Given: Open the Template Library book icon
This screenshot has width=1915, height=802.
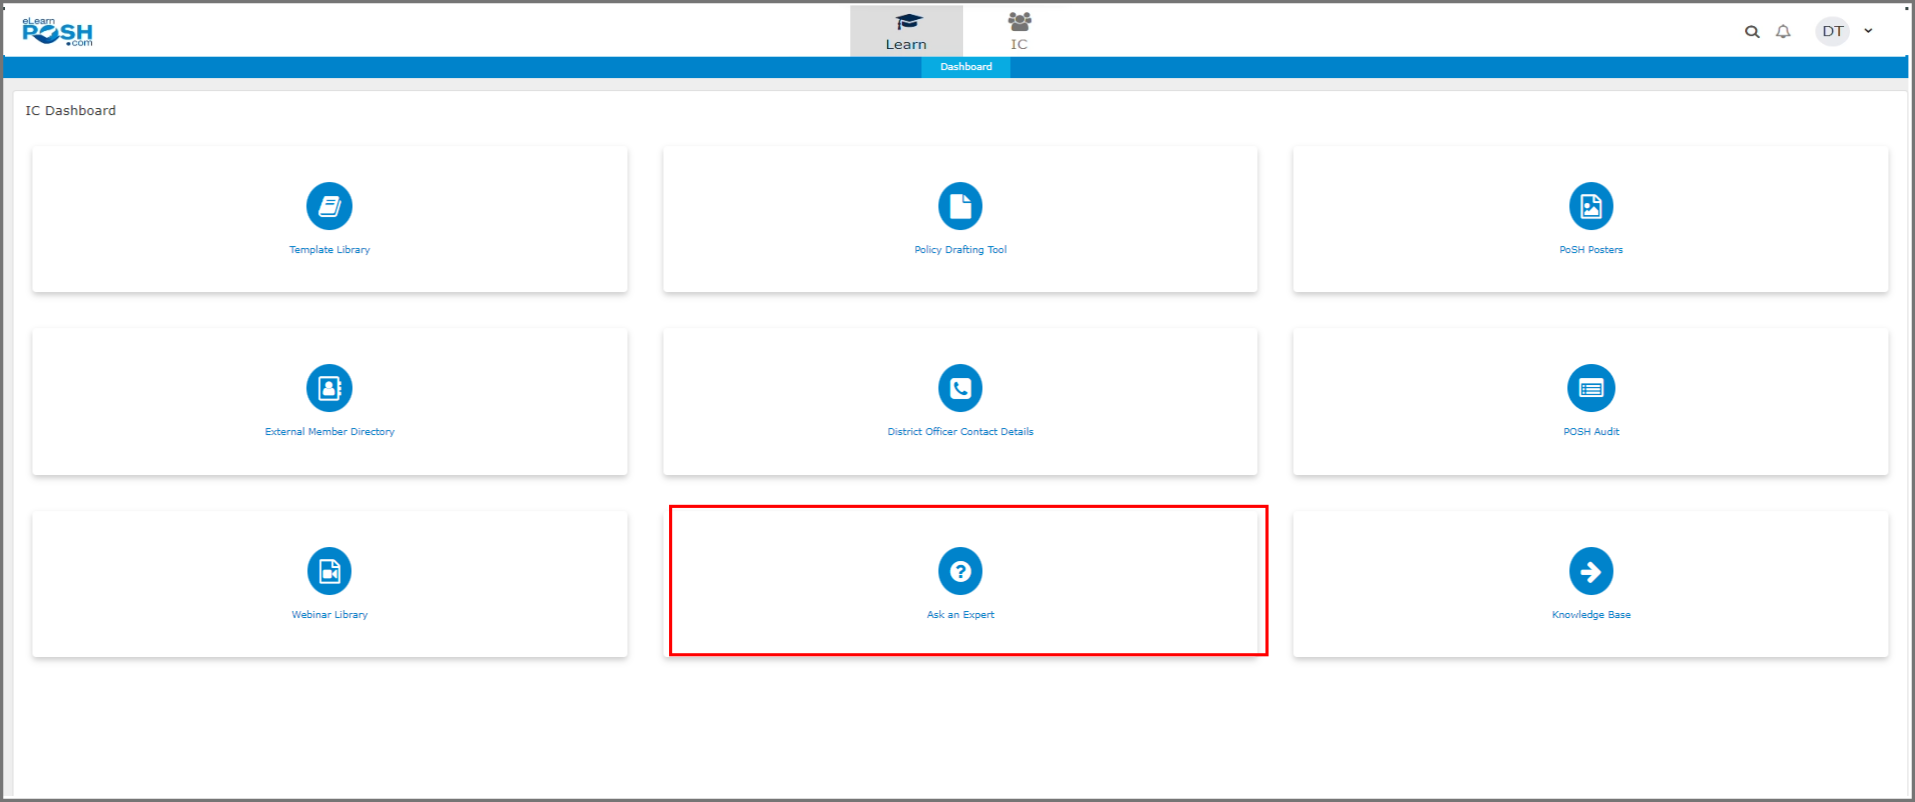Looking at the screenshot, I should (x=329, y=206).
